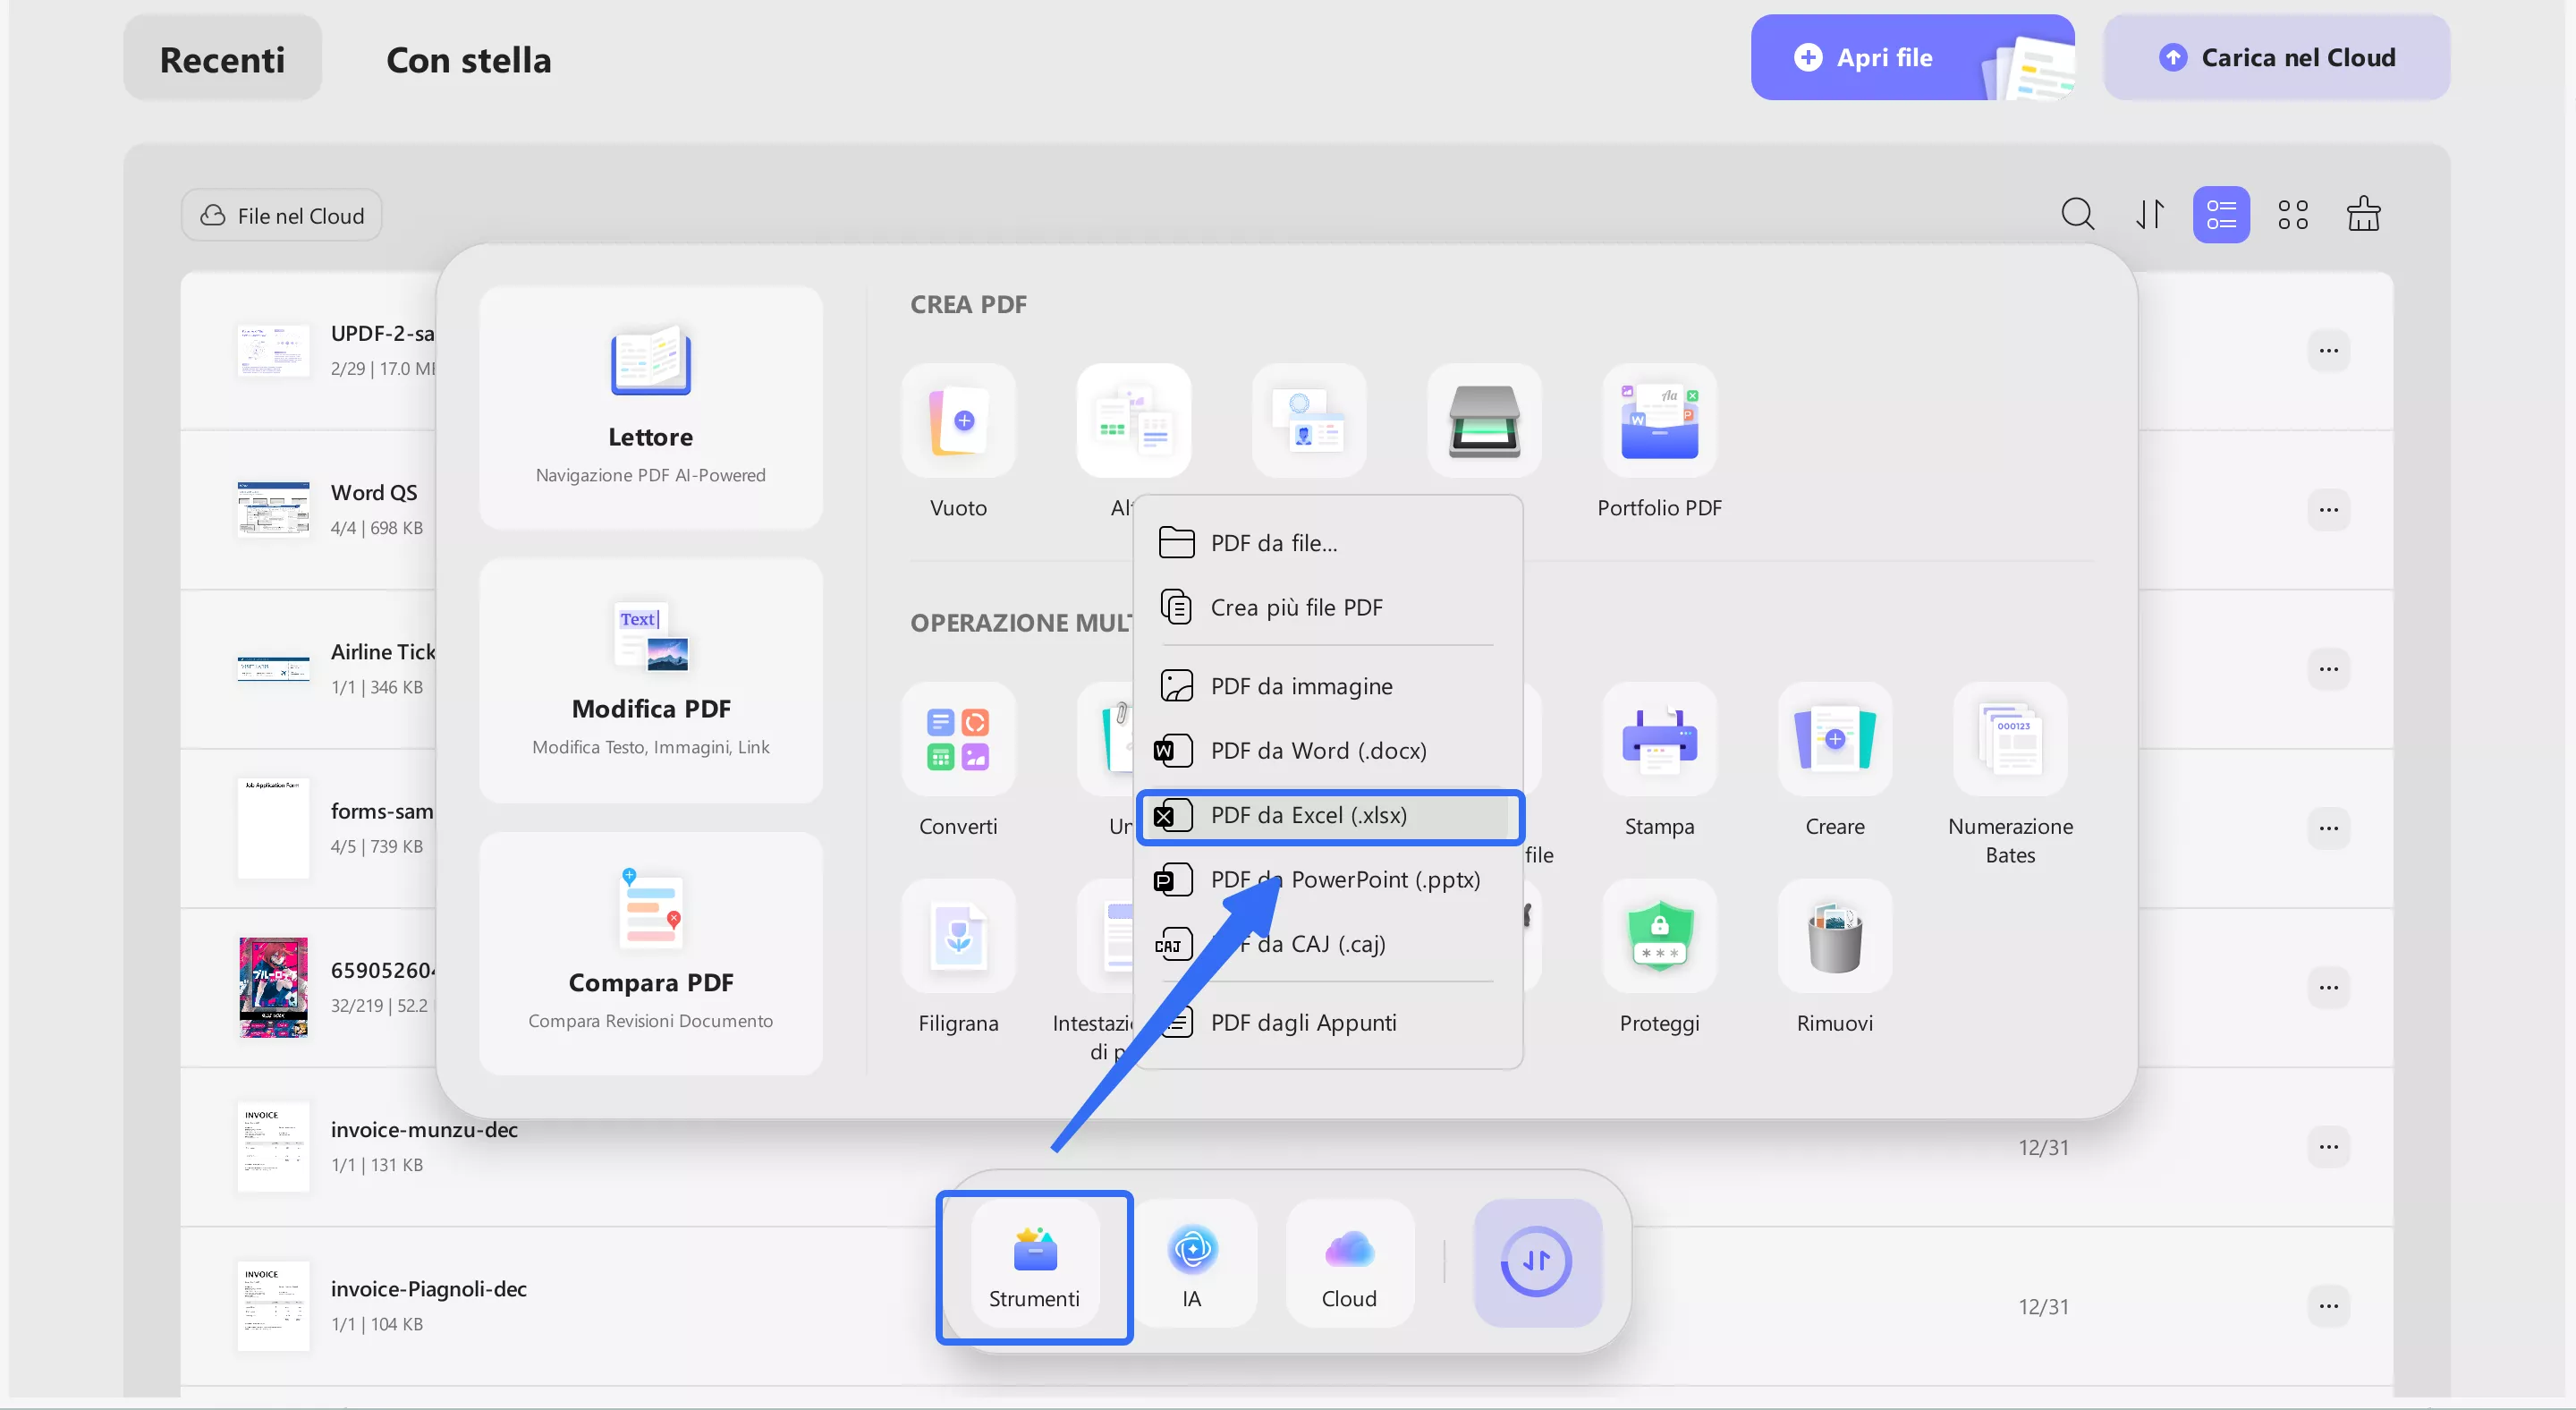Switch to grid thumbnail view
This screenshot has width=2576, height=1410.
pos(2292,215)
